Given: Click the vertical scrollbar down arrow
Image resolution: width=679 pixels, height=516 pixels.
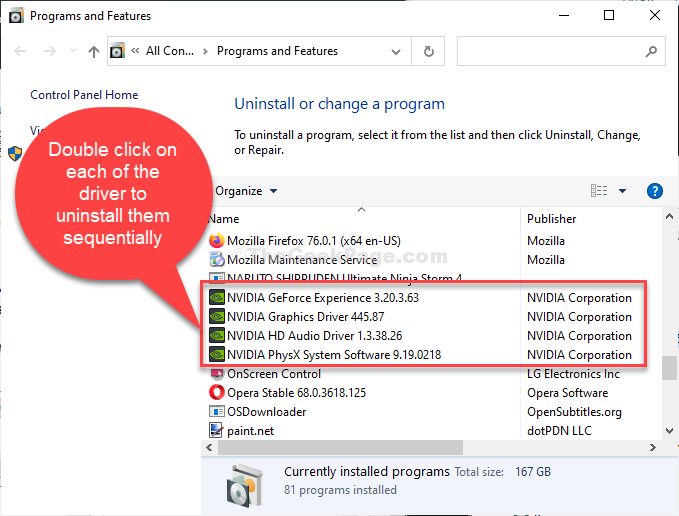Looking at the screenshot, I should click(669, 431).
